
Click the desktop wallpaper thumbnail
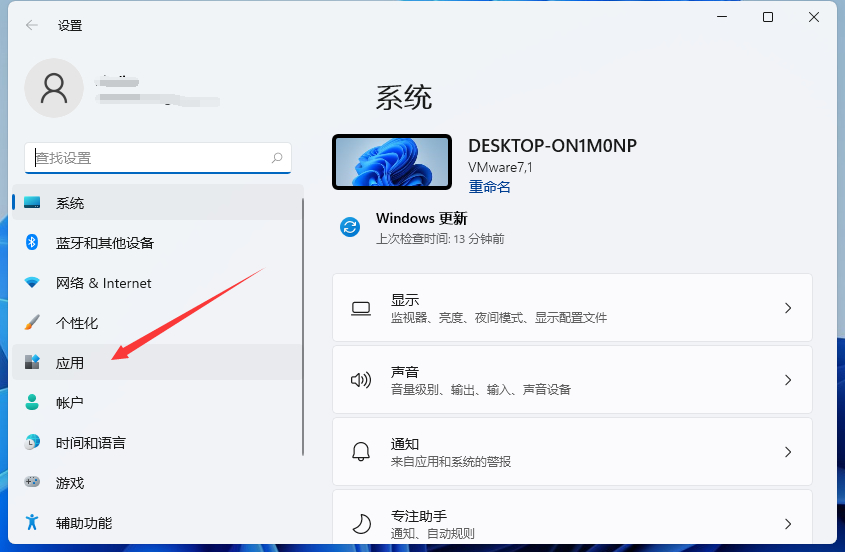pyautogui.click(x=392, y=162)
